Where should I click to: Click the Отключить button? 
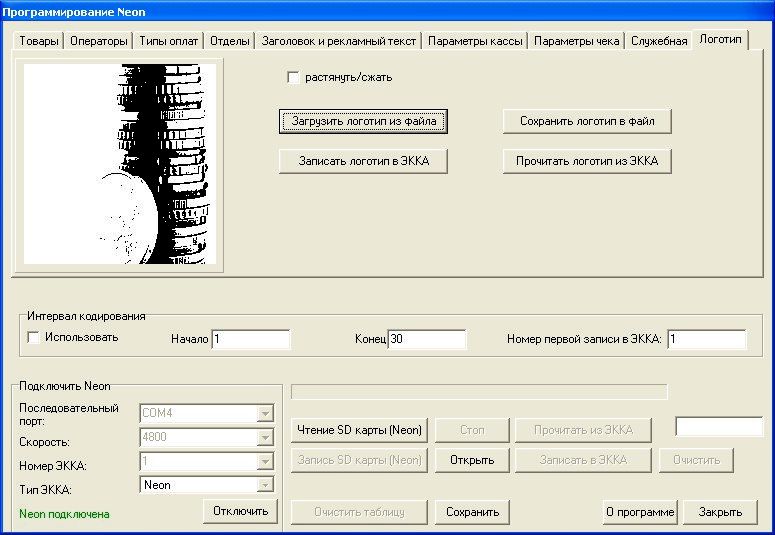240,511
